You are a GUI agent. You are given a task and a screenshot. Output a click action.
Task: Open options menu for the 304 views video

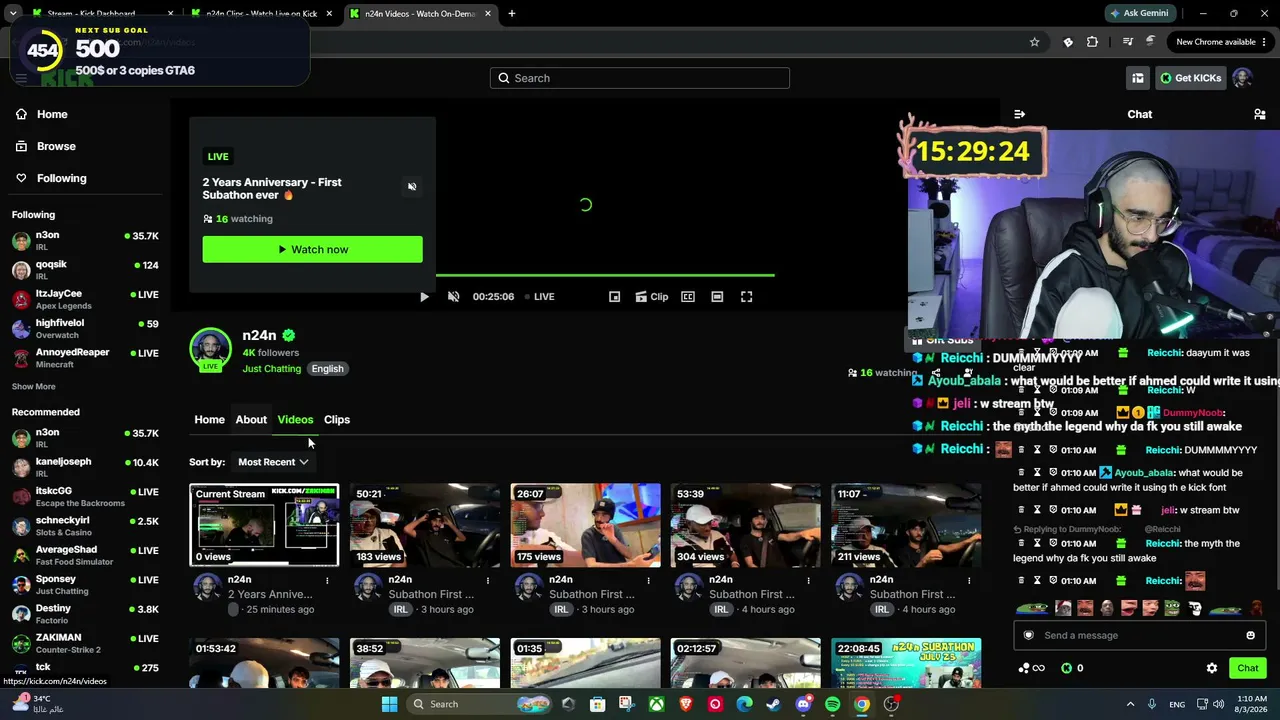(808, 580)
